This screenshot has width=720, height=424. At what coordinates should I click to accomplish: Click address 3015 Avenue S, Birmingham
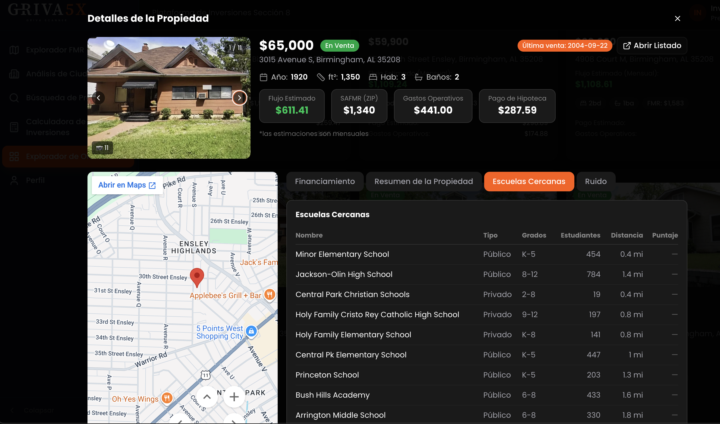click(x=329, y=60)
